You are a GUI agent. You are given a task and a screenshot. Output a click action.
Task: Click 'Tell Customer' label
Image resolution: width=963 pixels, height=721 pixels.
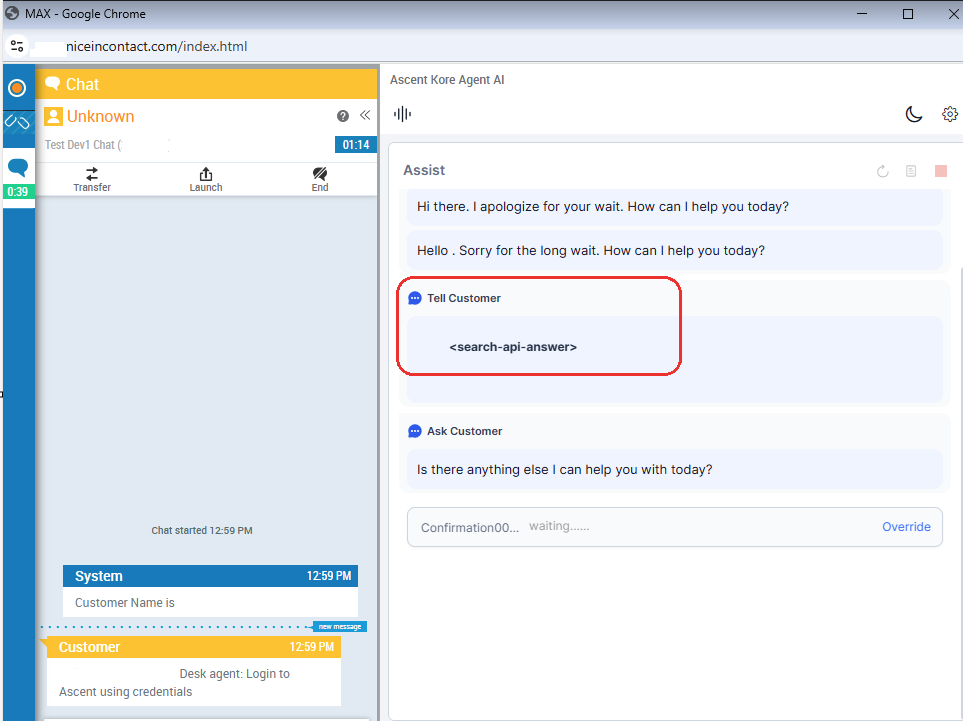[x=464, y=298]
